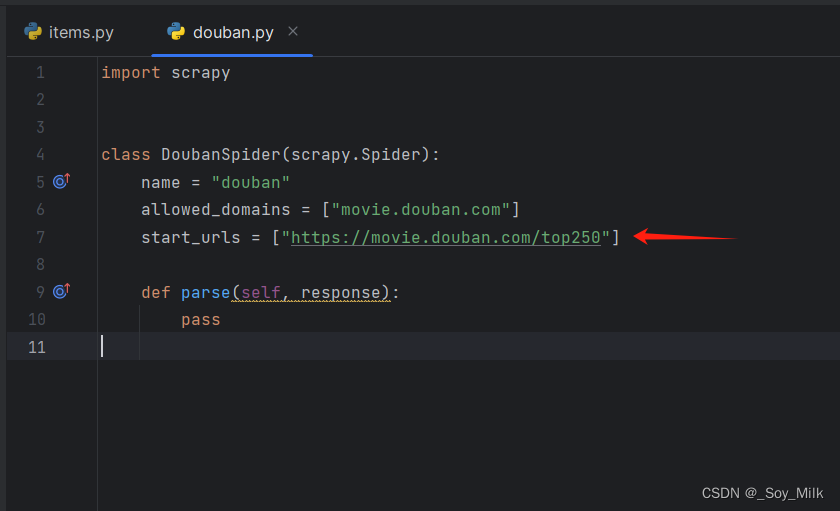840x511 pixels.
Task: Click the DoubanSpider class name
Action: coord(221,155)
